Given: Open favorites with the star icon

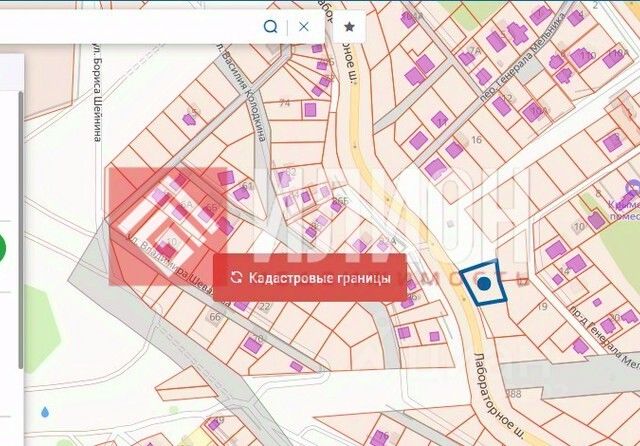Looking at the screenshot, I should pyautogui.click(x=349, y=27).
